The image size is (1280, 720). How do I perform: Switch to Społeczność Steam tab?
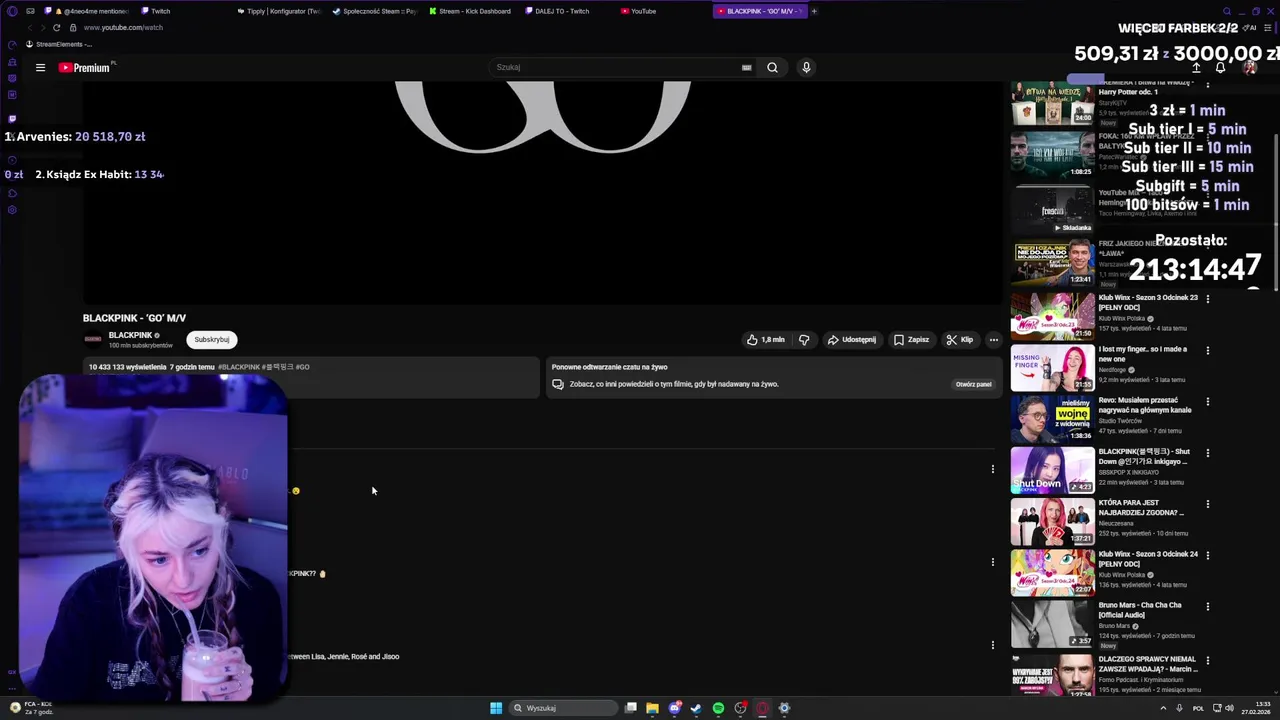[x=374, y=11]
